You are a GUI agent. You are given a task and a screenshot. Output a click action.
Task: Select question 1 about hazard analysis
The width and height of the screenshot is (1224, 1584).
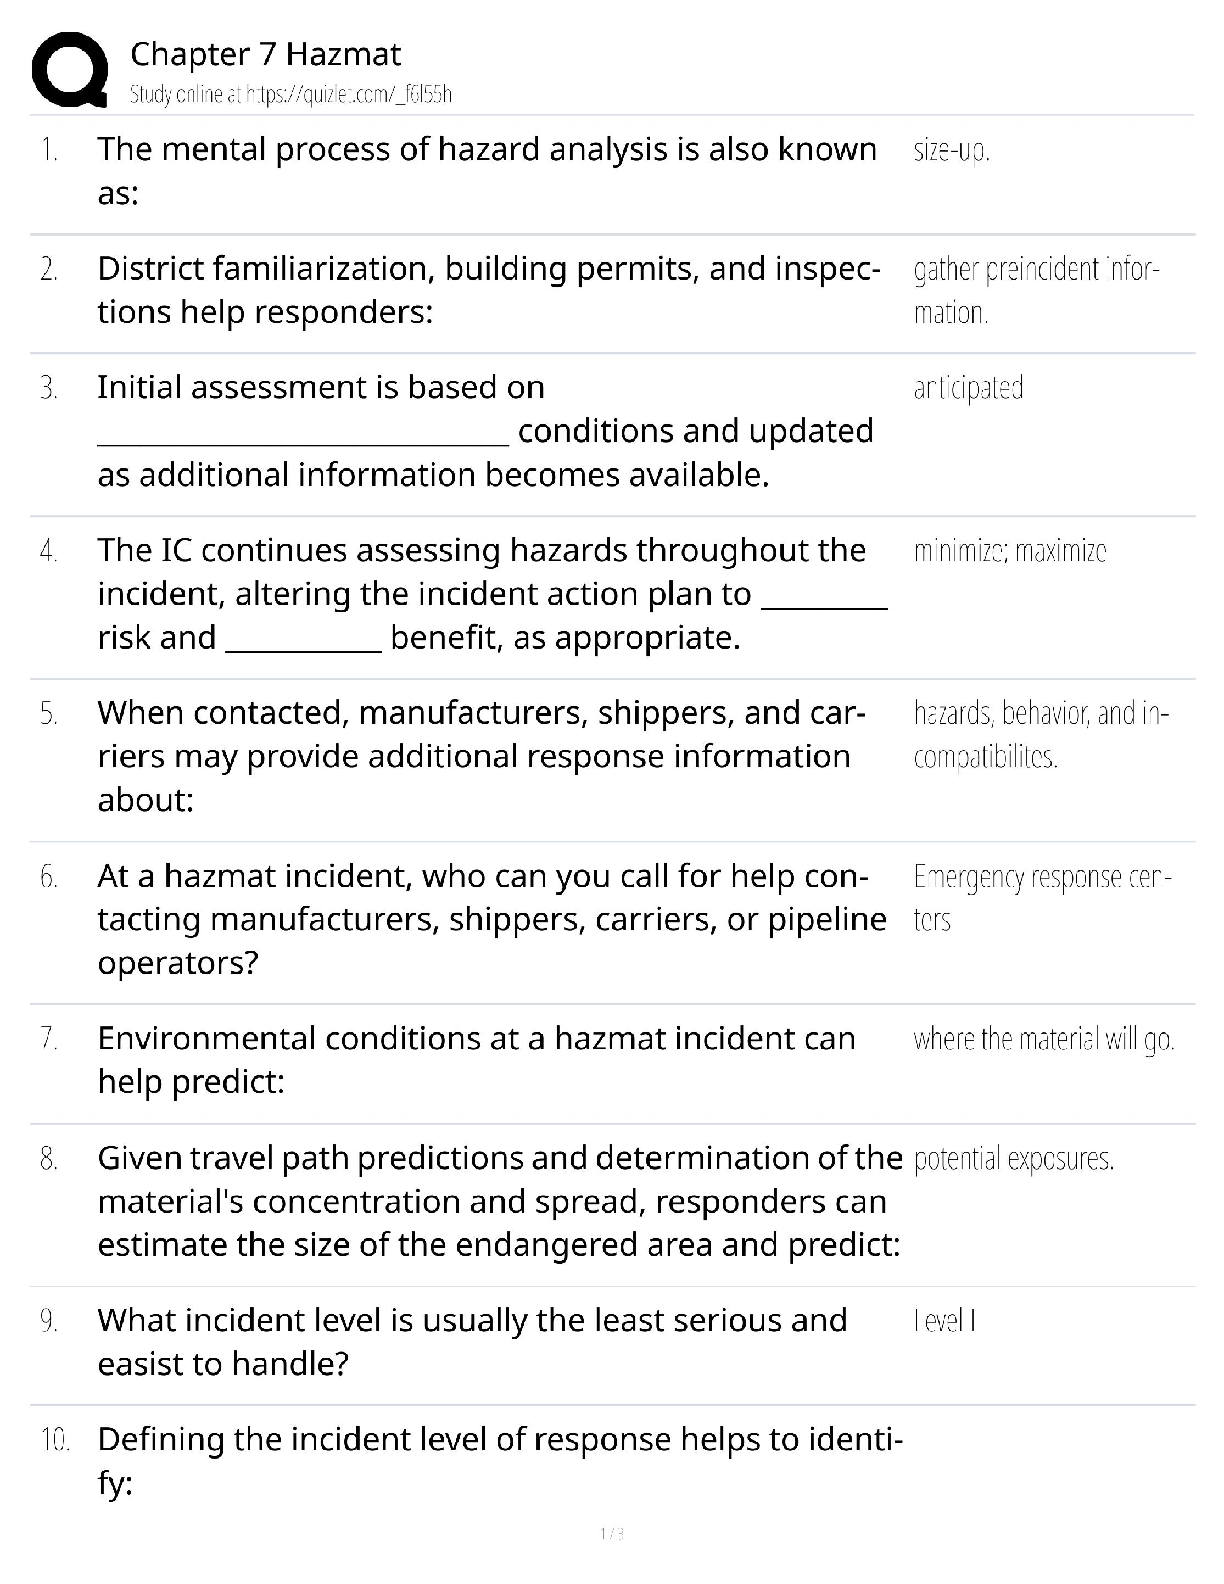coord(486,171)
